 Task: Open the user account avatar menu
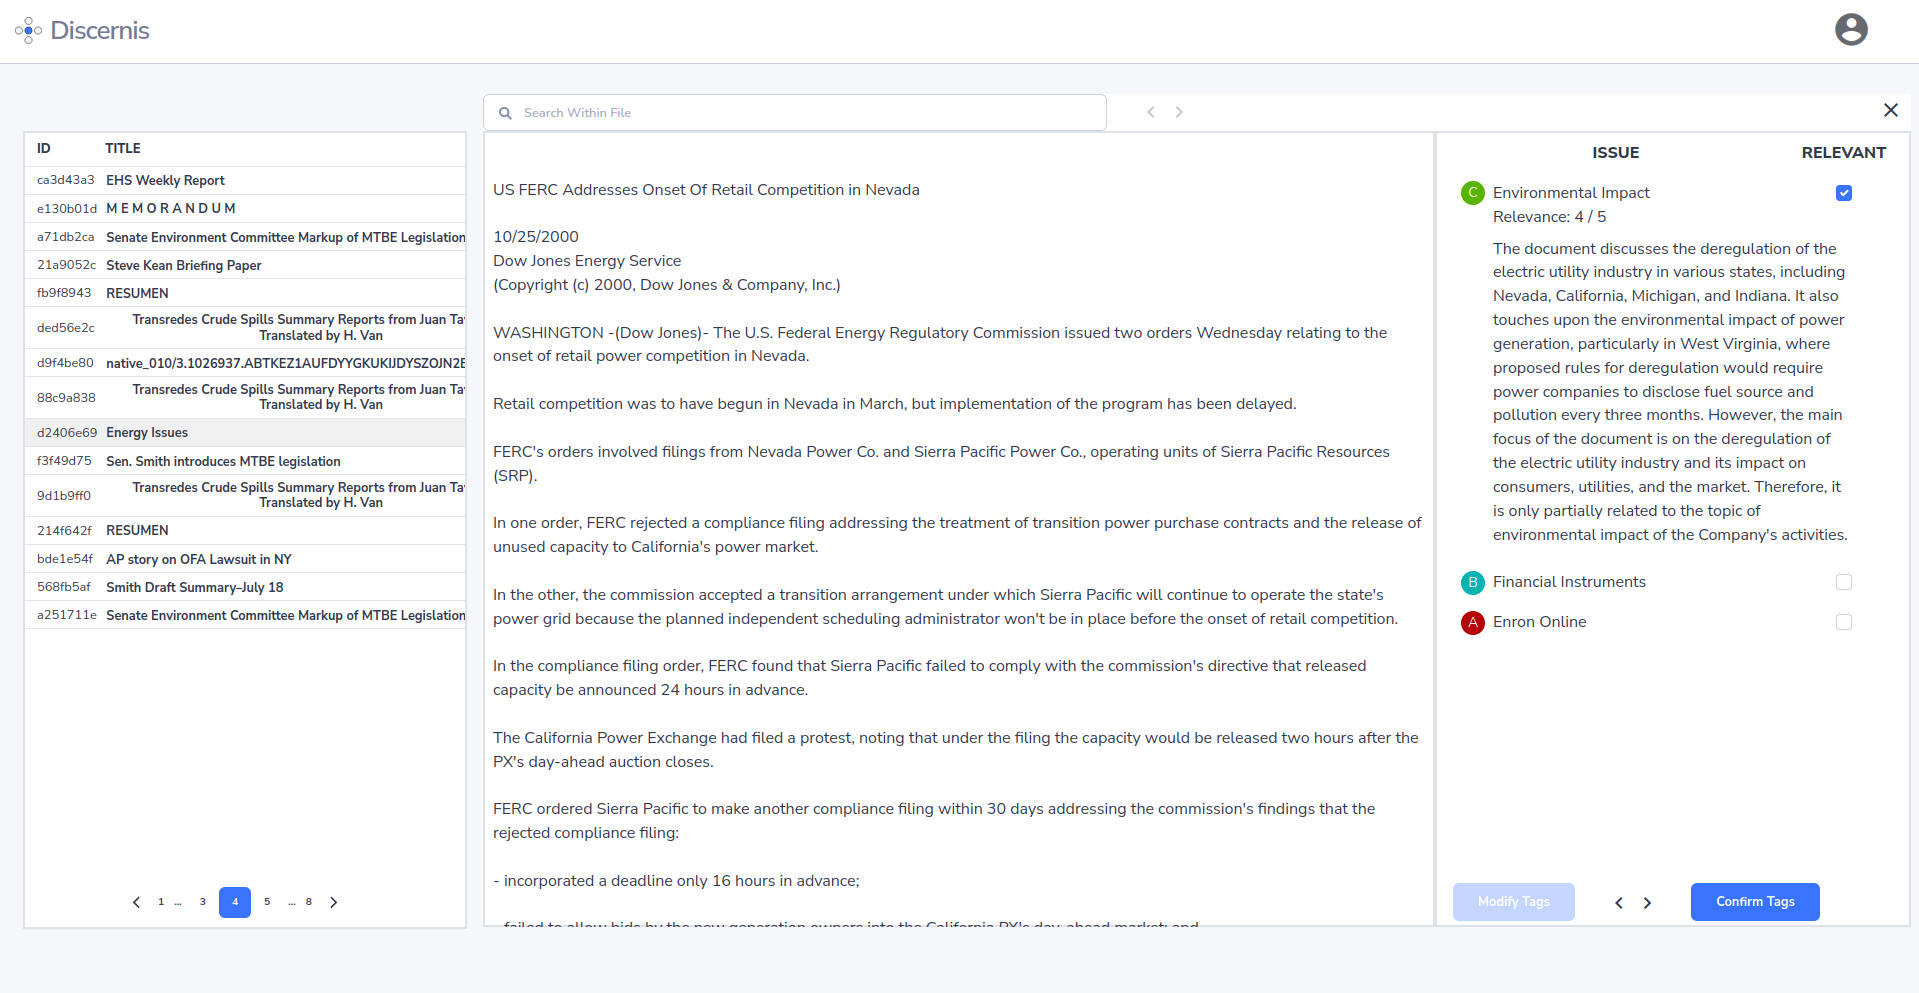pos(1851,30)
